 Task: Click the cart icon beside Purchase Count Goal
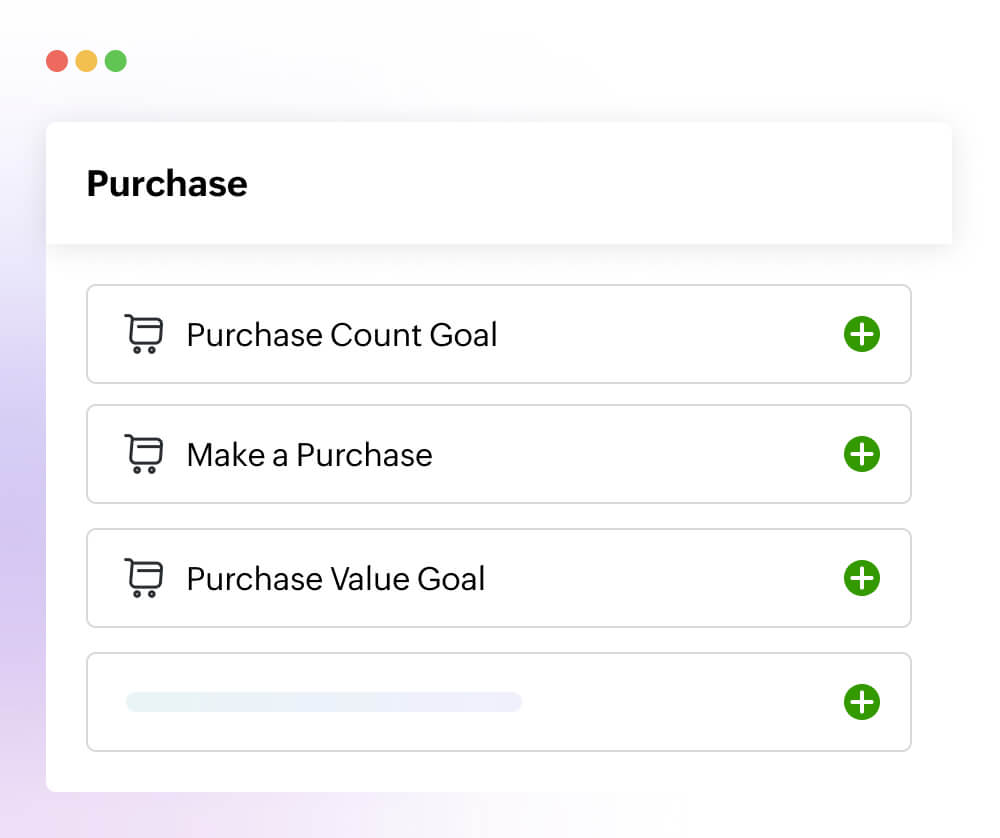(x=143, y=334)
